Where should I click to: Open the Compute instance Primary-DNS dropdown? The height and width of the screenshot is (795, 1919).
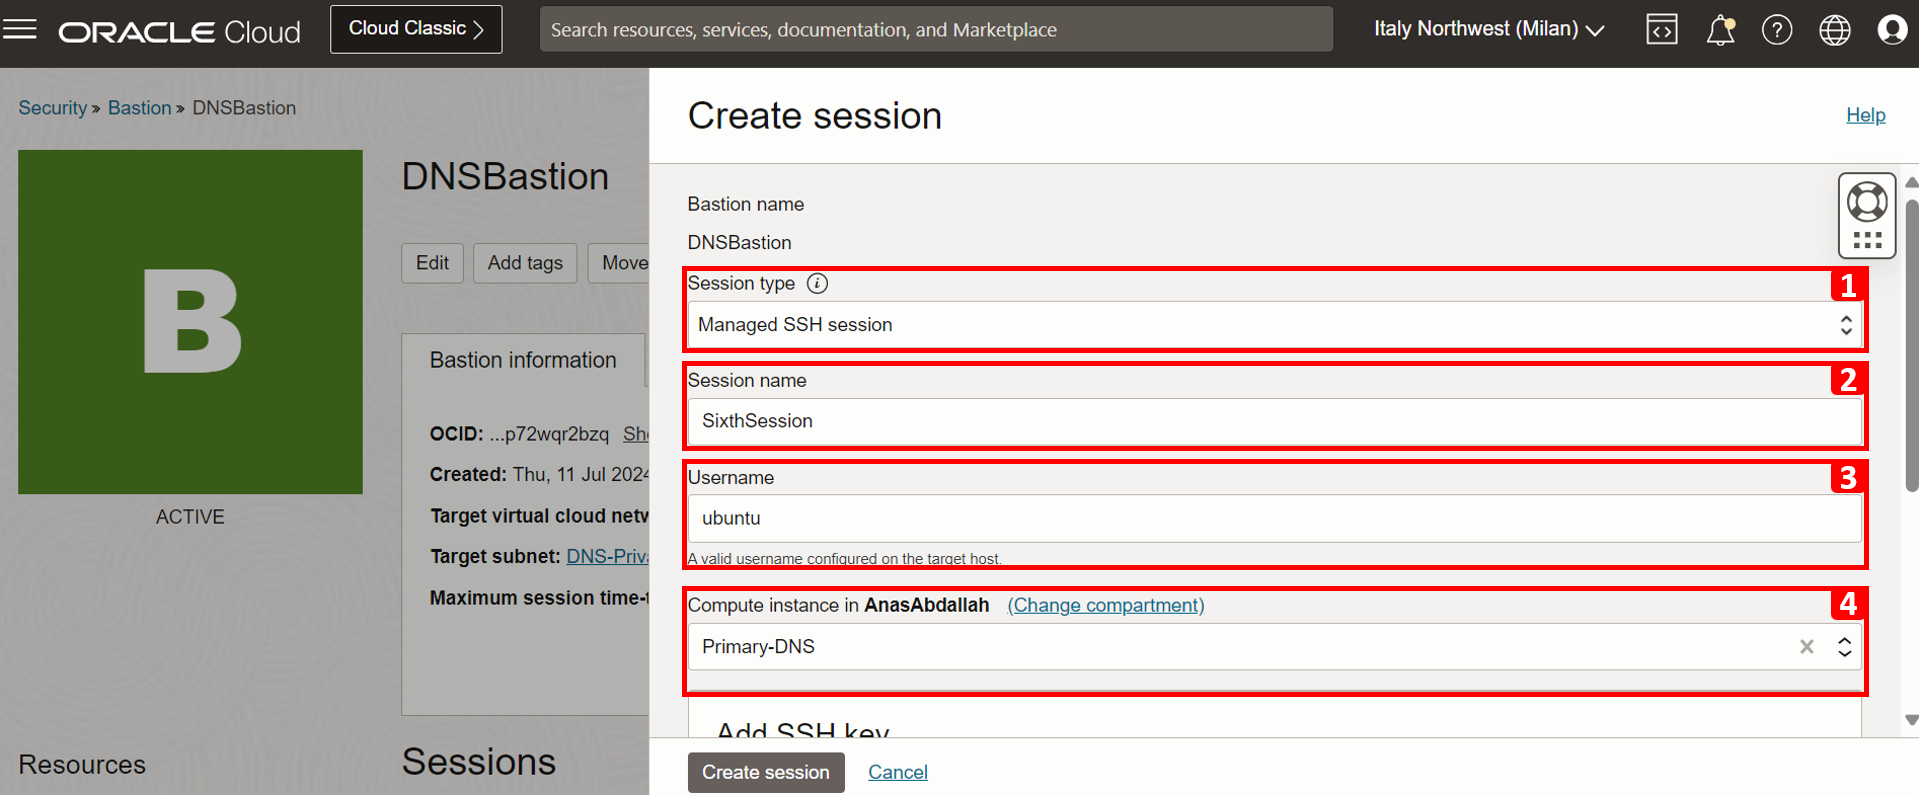(x=1844, y=647)
